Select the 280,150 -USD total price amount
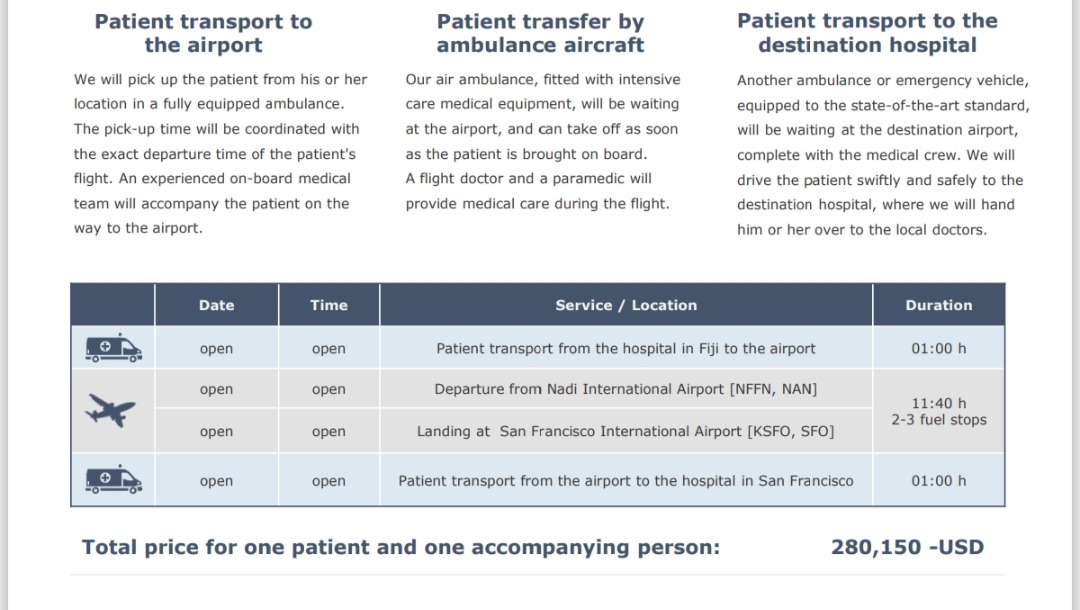The width and height of the screenshot is (1080, 610). [907, 547]
